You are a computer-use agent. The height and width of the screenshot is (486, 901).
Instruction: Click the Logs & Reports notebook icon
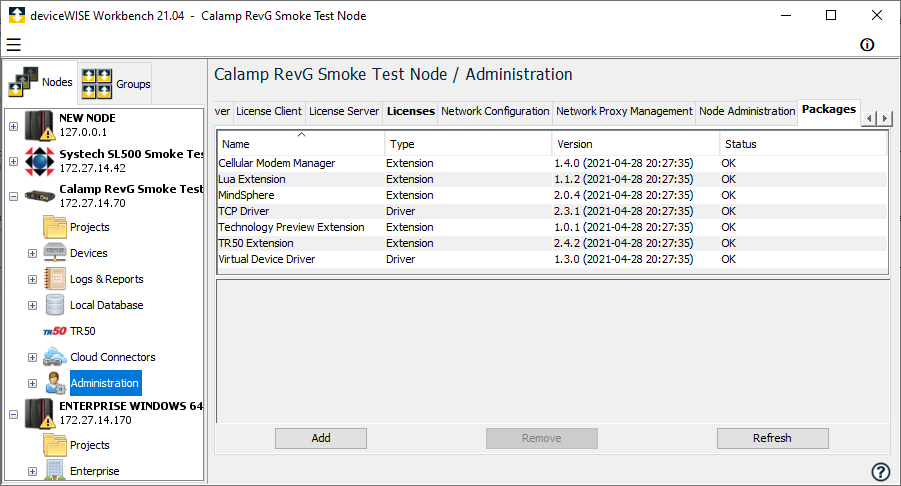point(55,279)
